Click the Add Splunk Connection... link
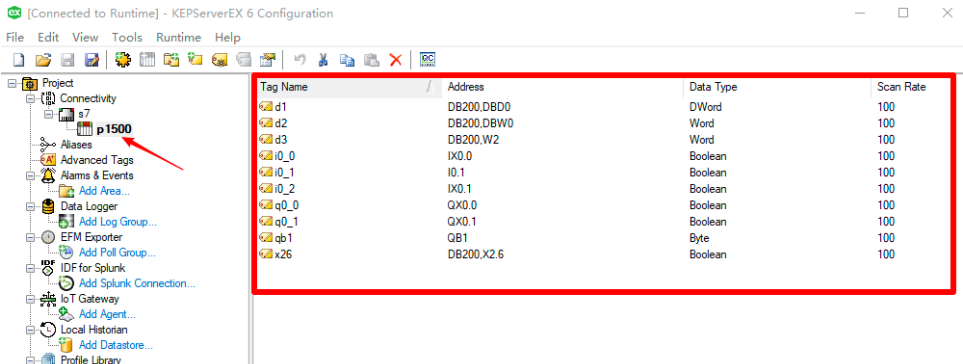 [x=137, y=284]
